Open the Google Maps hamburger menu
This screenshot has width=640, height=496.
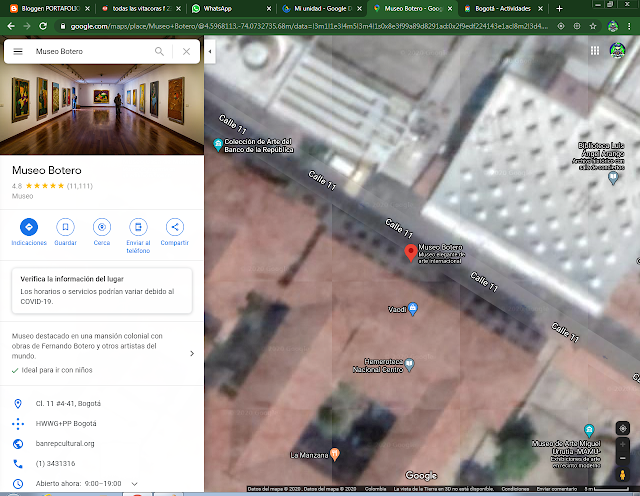18,51
